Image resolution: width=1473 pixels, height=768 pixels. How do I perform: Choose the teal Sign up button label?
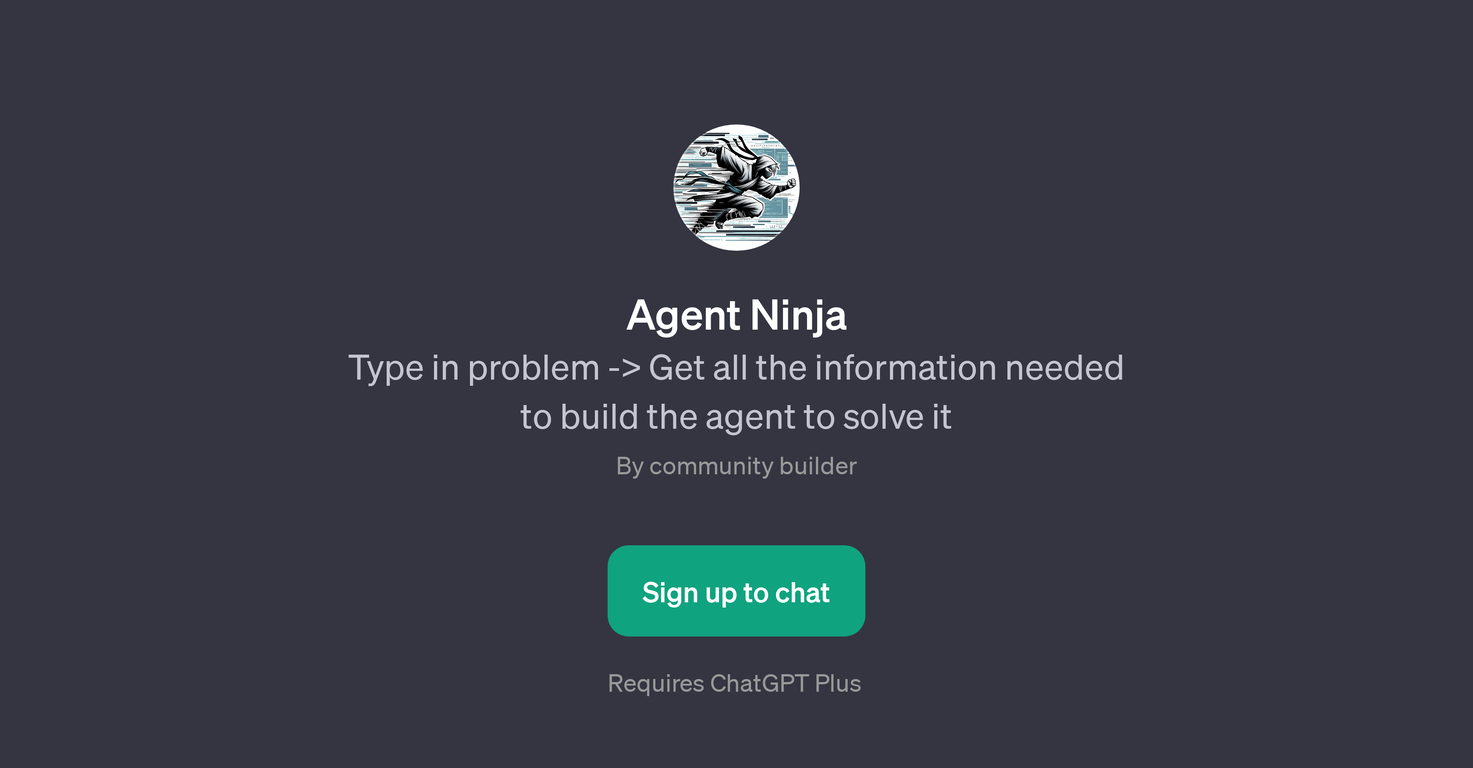tap(736, 593)
